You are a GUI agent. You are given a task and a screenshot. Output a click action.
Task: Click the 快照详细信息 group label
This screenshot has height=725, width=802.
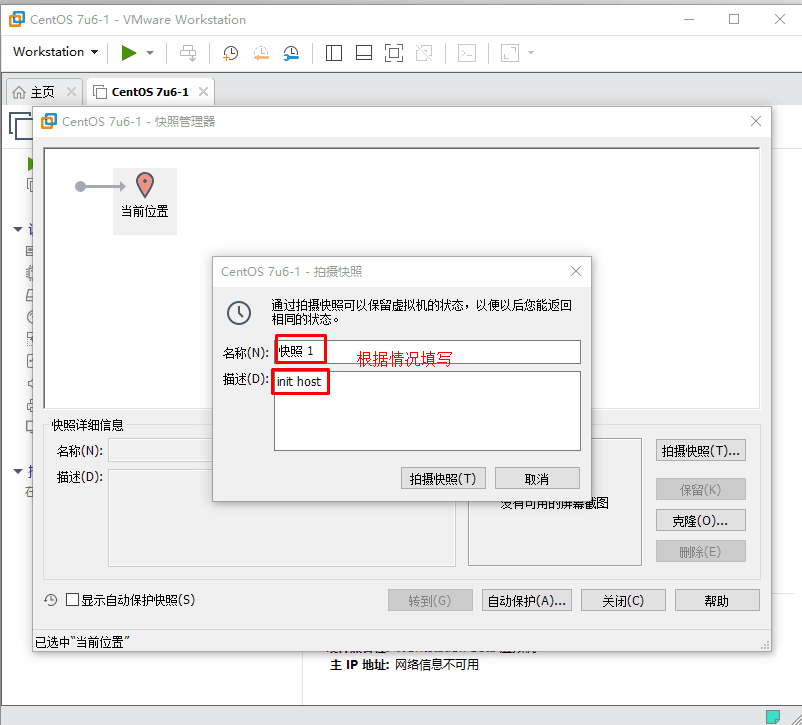(x=87, y=425)
